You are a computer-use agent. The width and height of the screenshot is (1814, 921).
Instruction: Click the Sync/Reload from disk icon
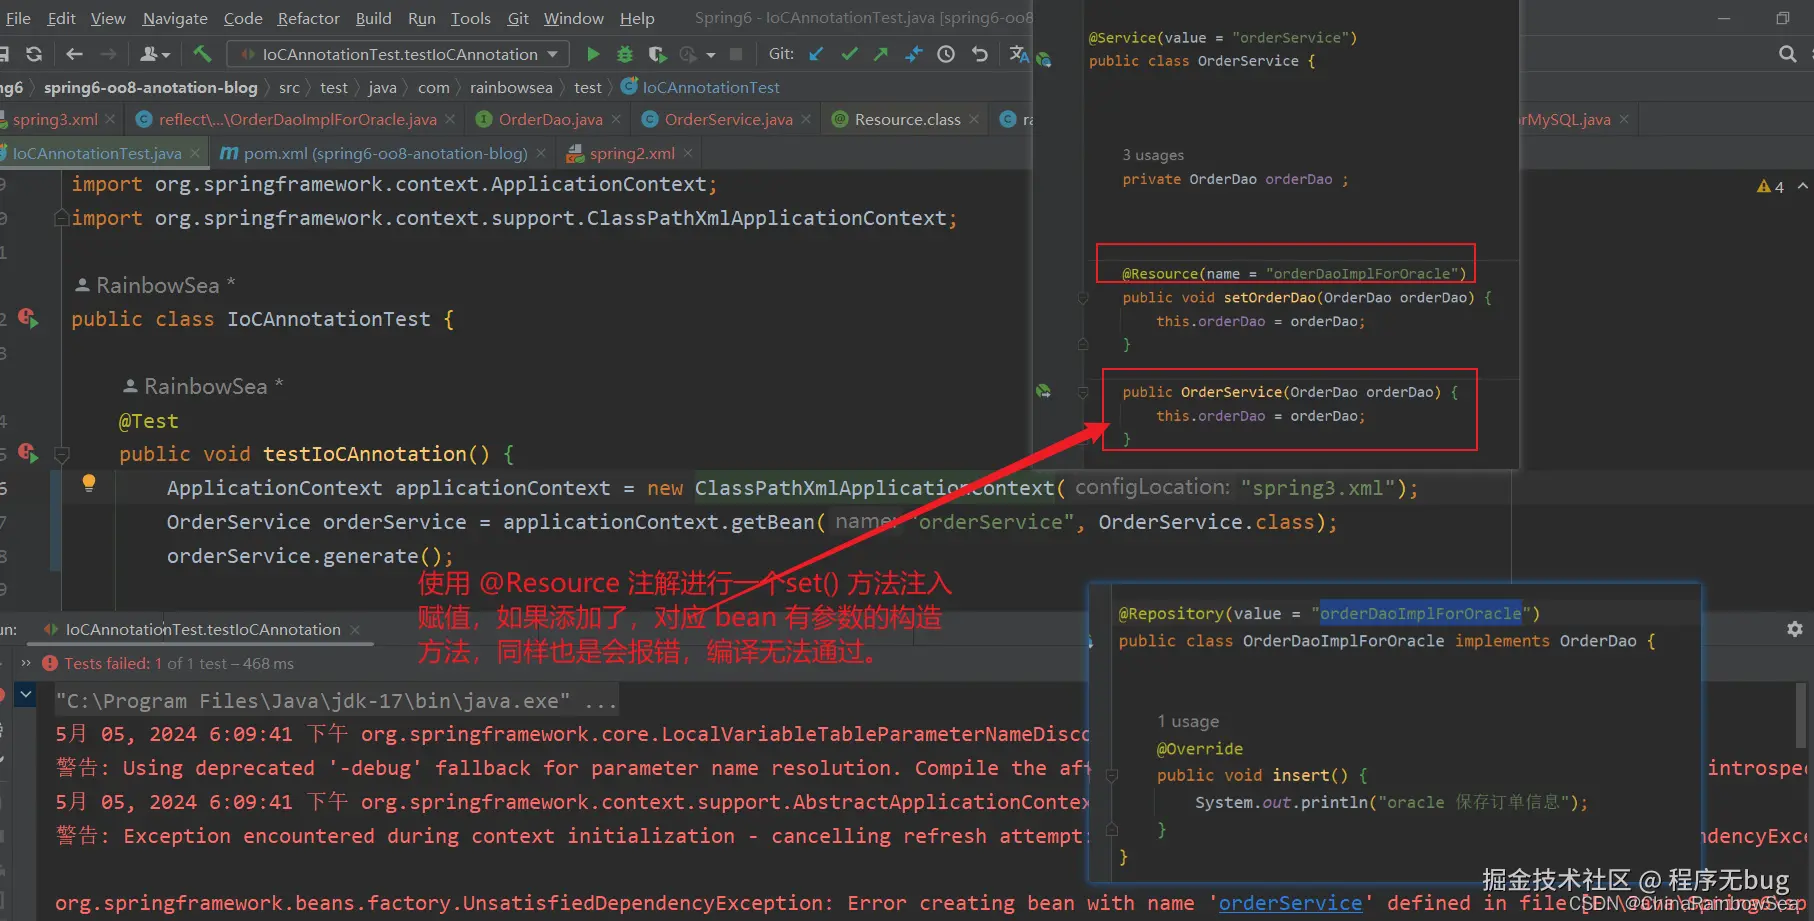(34, 54)
